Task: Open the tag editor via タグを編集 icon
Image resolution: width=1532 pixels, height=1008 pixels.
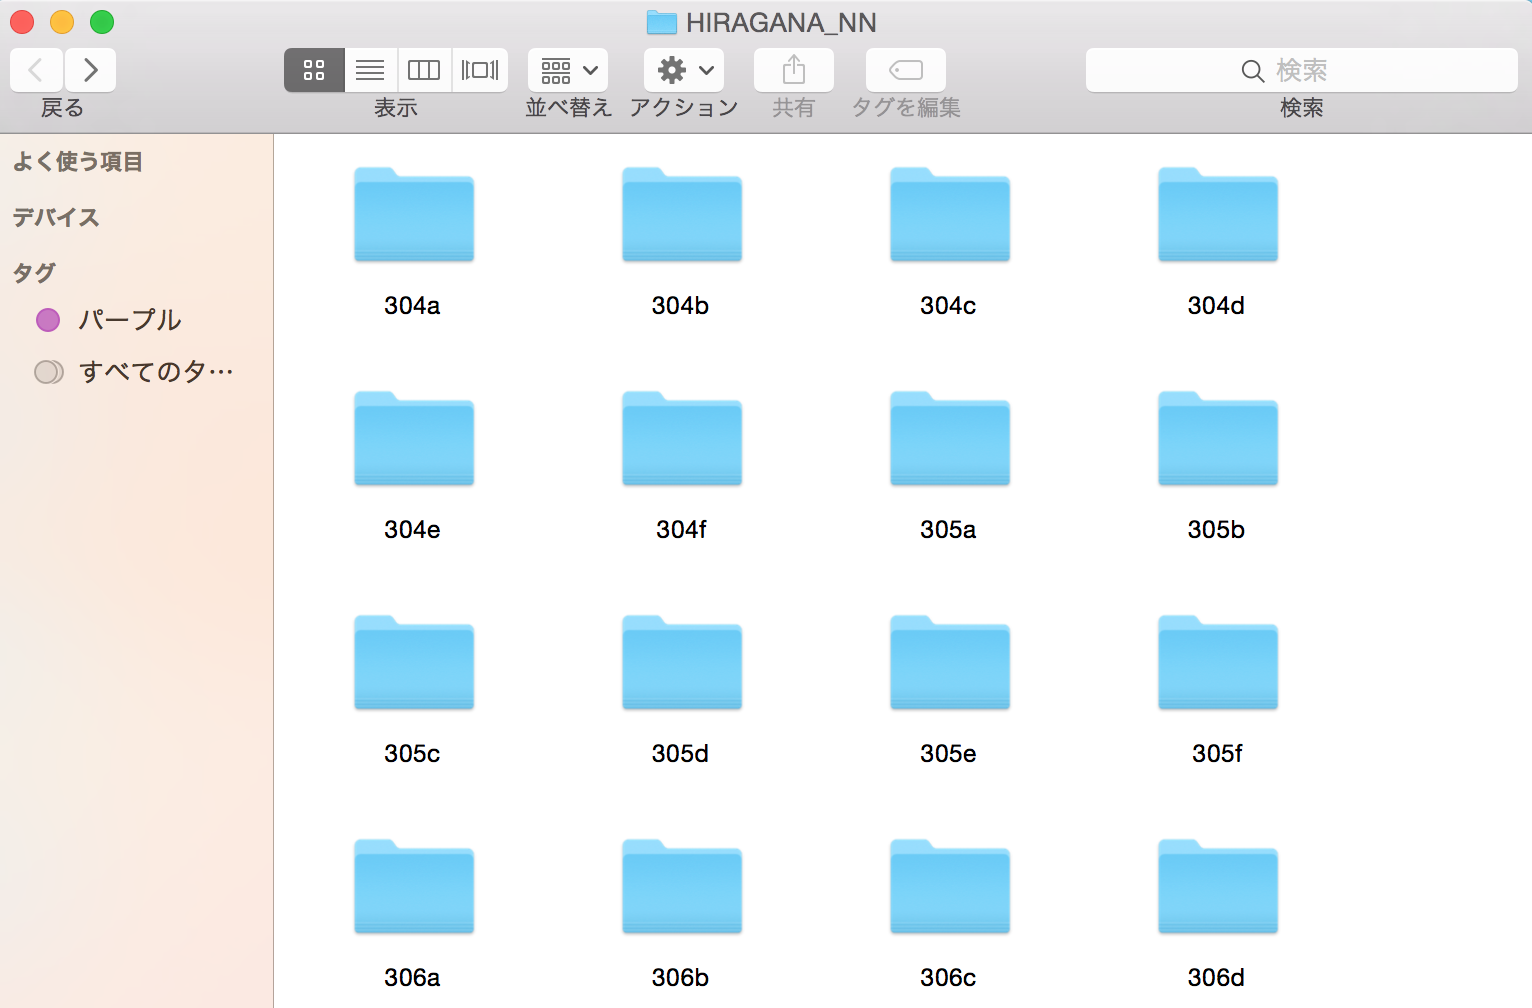Action: click(x=905, y=70)
